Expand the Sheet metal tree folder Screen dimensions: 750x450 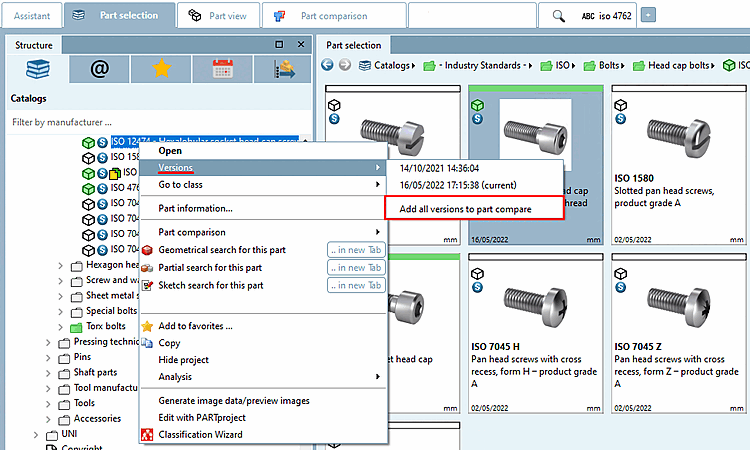point(60,296)
